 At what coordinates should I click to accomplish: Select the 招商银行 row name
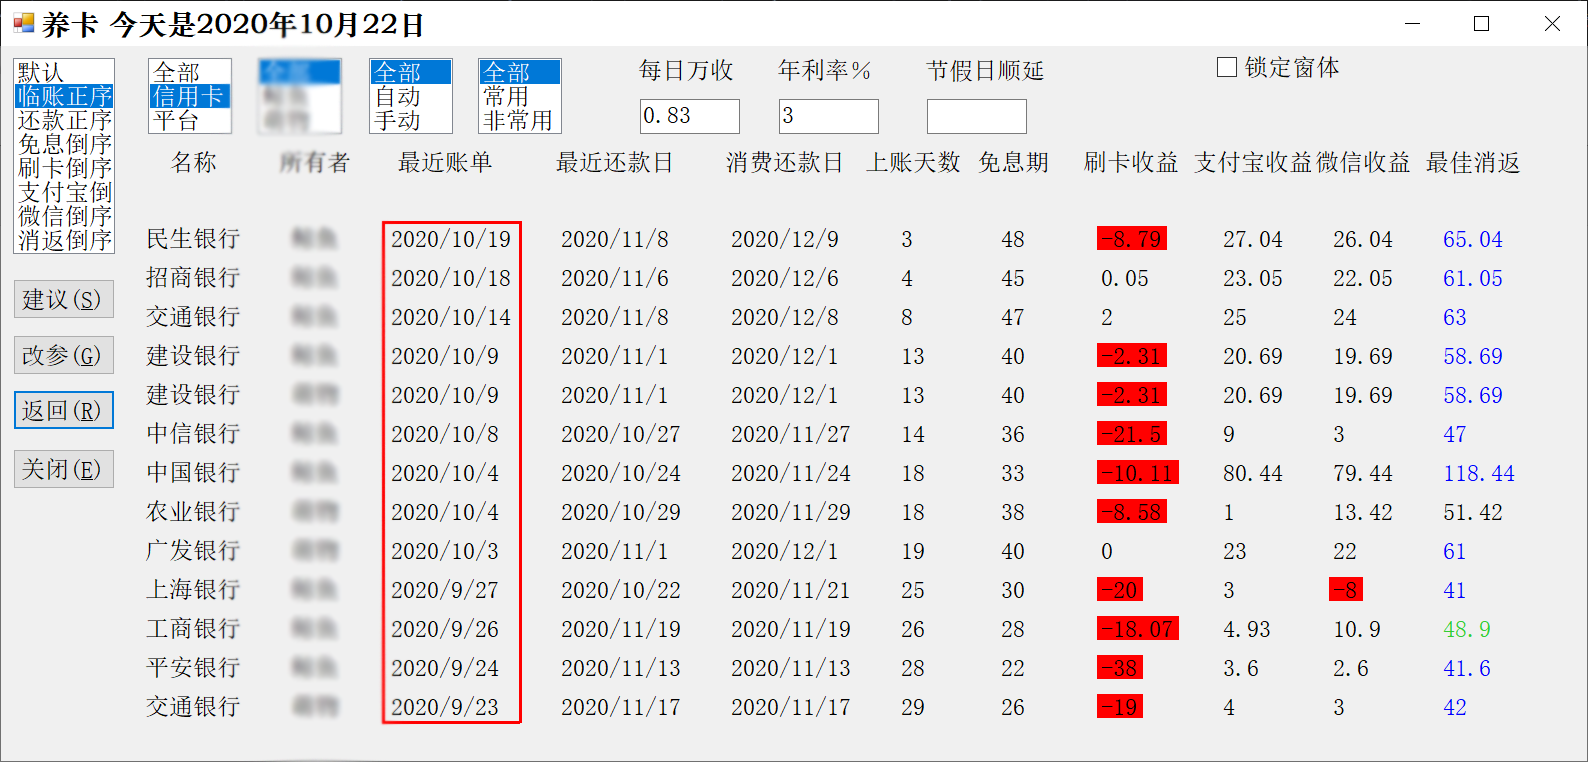(x=193, y=278)
